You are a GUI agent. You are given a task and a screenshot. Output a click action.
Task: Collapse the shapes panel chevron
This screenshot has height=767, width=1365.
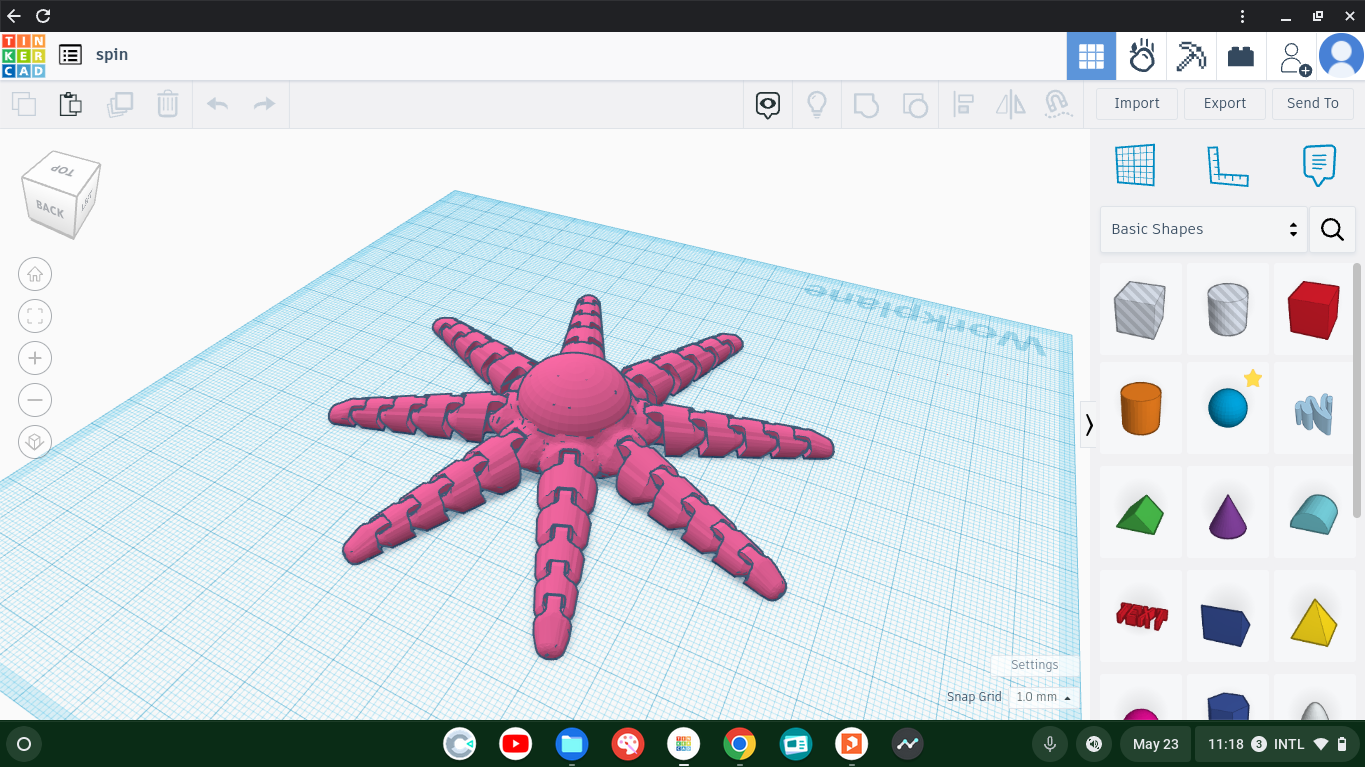1089,425
